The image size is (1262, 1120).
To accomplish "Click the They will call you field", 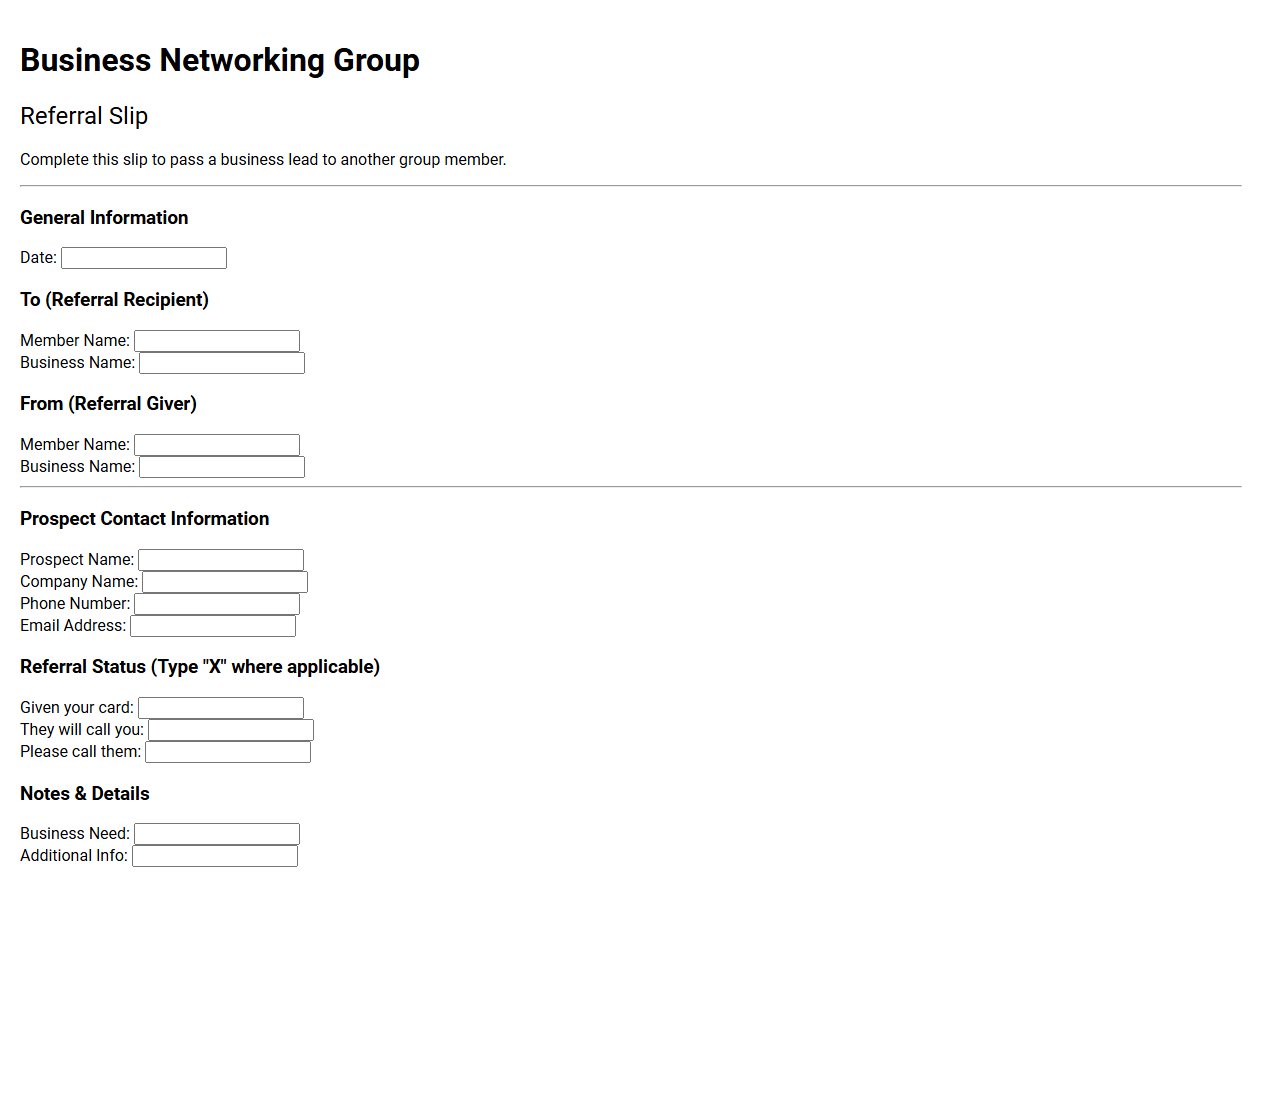I will coord(231,730).
